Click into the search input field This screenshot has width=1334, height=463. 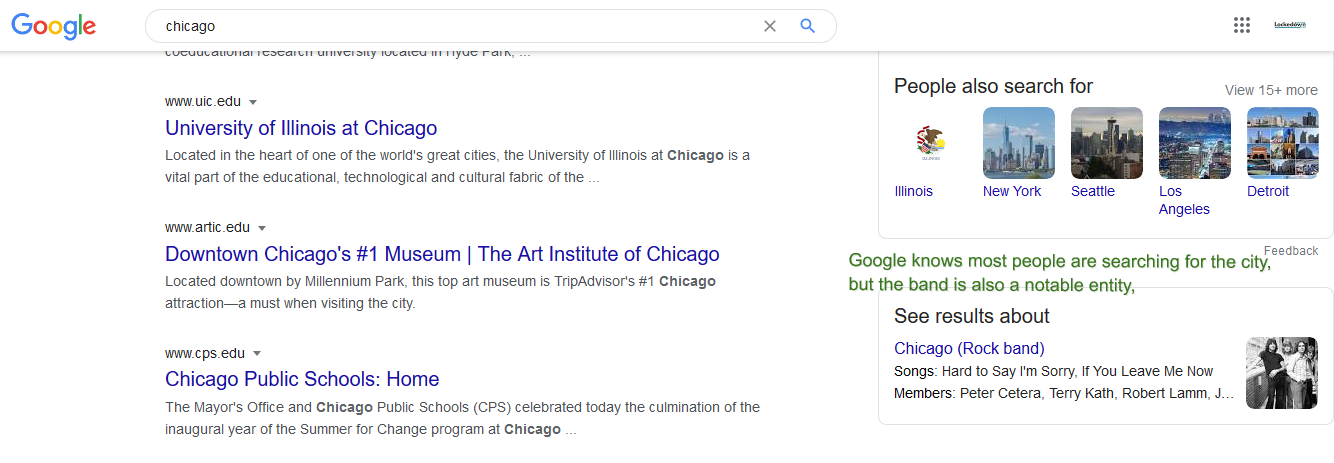[450, 26]
